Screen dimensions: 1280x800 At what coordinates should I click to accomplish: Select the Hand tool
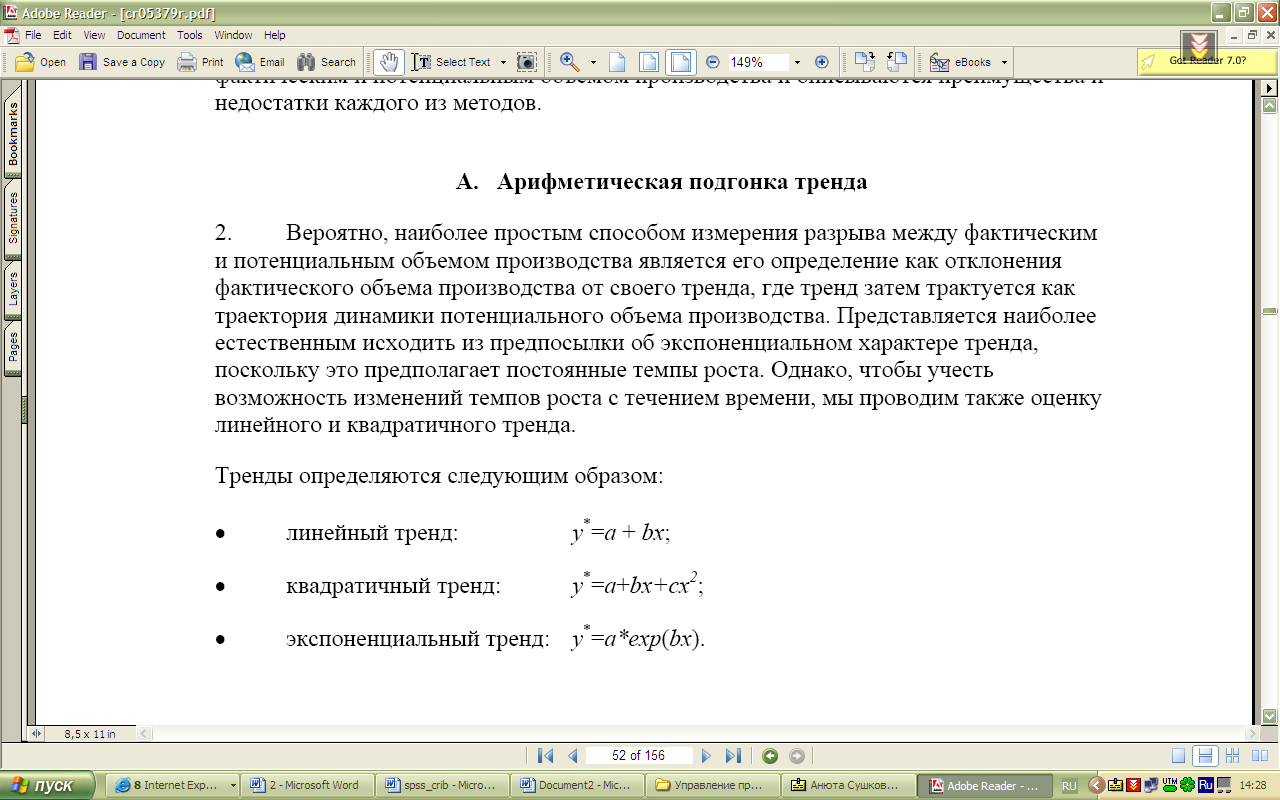click(x=389, y=62)
